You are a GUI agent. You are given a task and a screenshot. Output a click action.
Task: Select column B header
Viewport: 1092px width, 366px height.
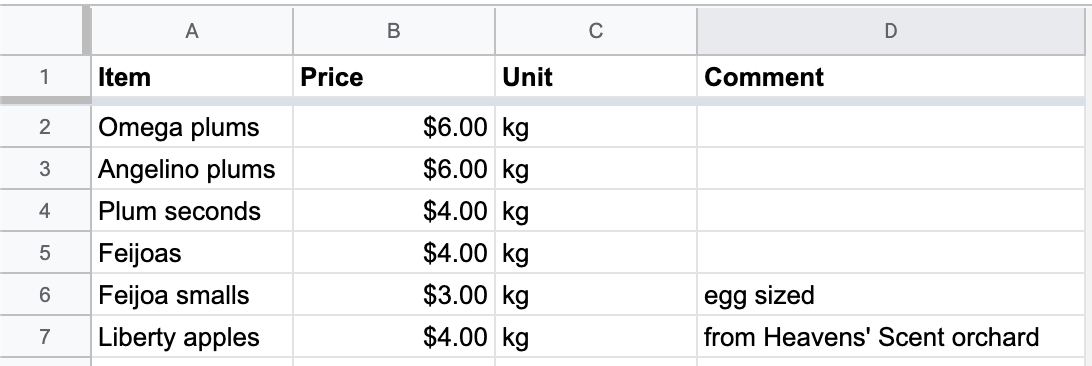(x=393, y=31)
